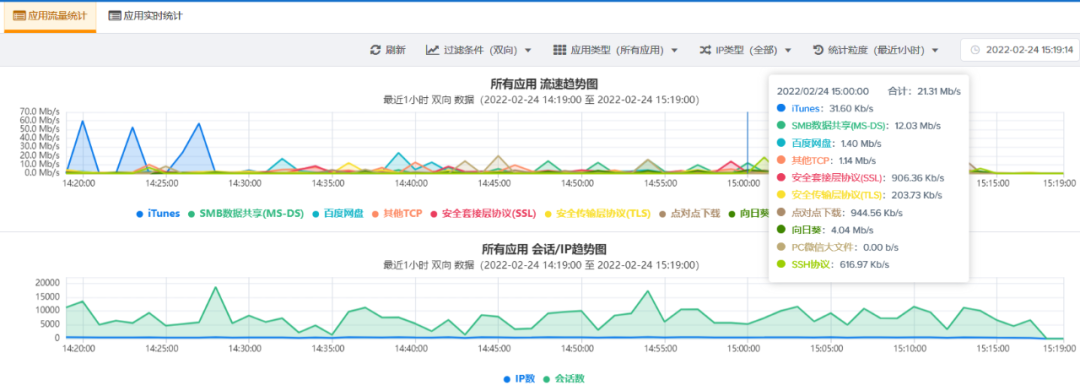This screenshot has width=1080, height=391.
Task: Click the 统计粒度 history icon
Action: pyautogui.click(x=818, y=50)
